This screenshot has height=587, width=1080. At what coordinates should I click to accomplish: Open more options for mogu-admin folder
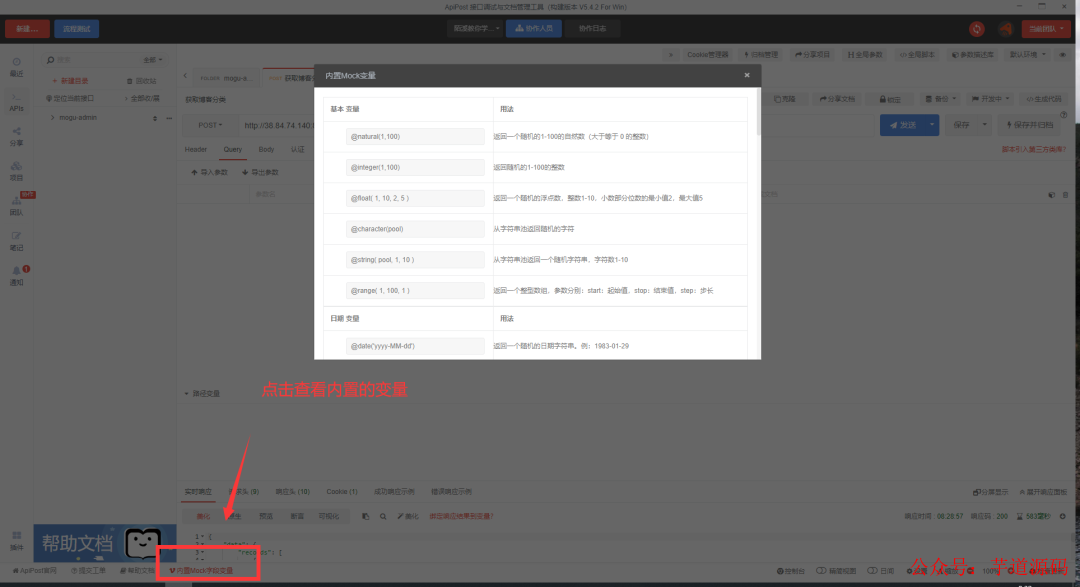169,118
